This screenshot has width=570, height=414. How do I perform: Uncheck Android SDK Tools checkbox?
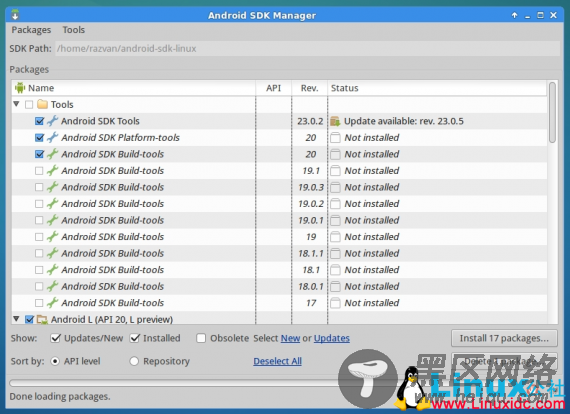click(x=39, y=121)
